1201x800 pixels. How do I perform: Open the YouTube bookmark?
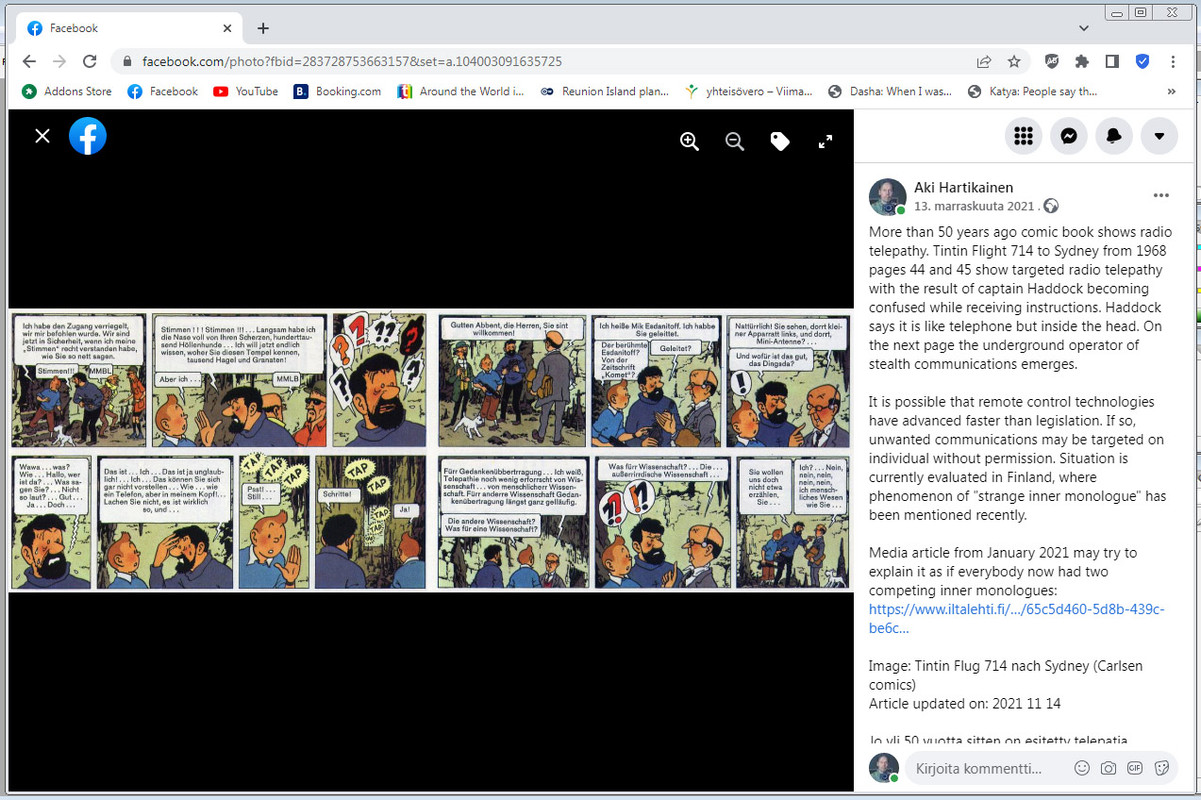246,91
